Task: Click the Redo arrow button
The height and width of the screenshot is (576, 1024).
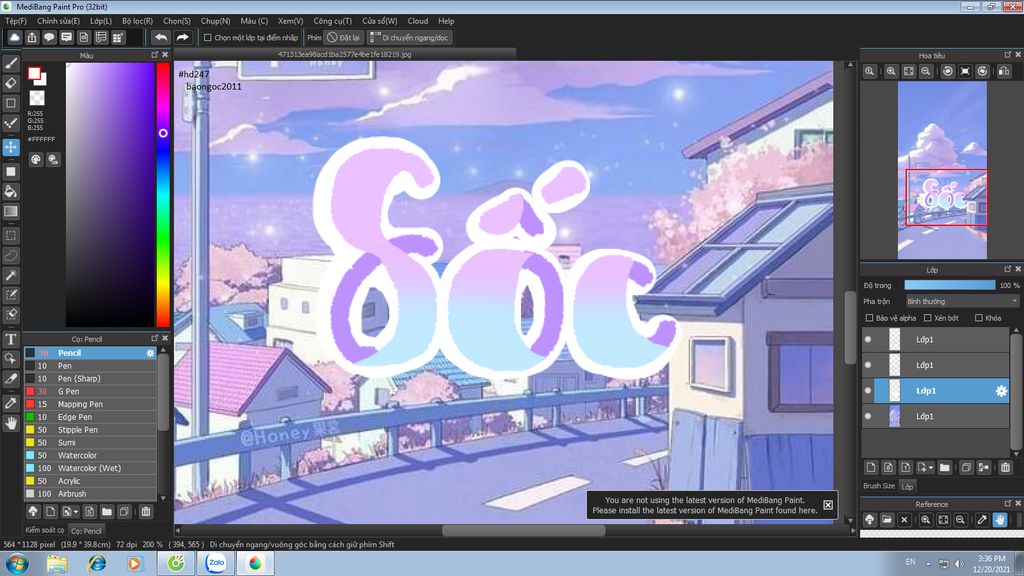Action: pyautogui.click(x=182, y=38)
